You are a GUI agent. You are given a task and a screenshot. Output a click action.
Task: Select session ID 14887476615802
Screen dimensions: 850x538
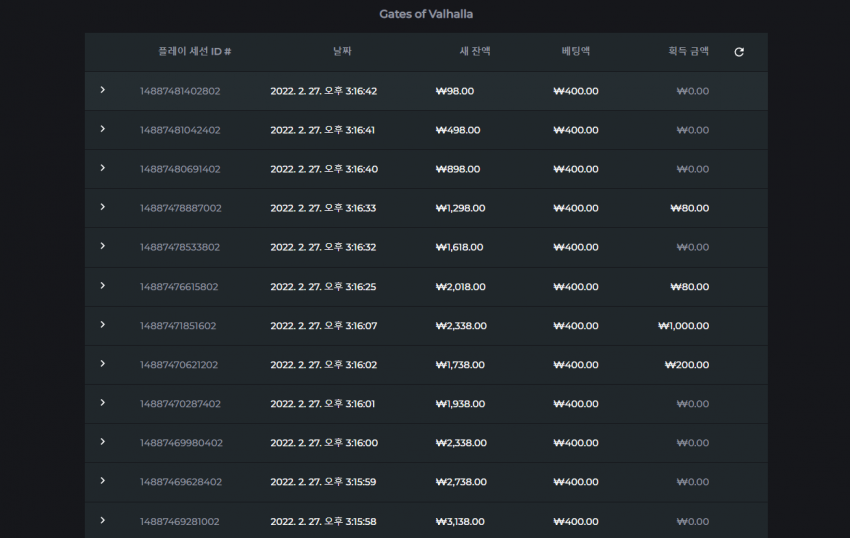click(179, 287)
